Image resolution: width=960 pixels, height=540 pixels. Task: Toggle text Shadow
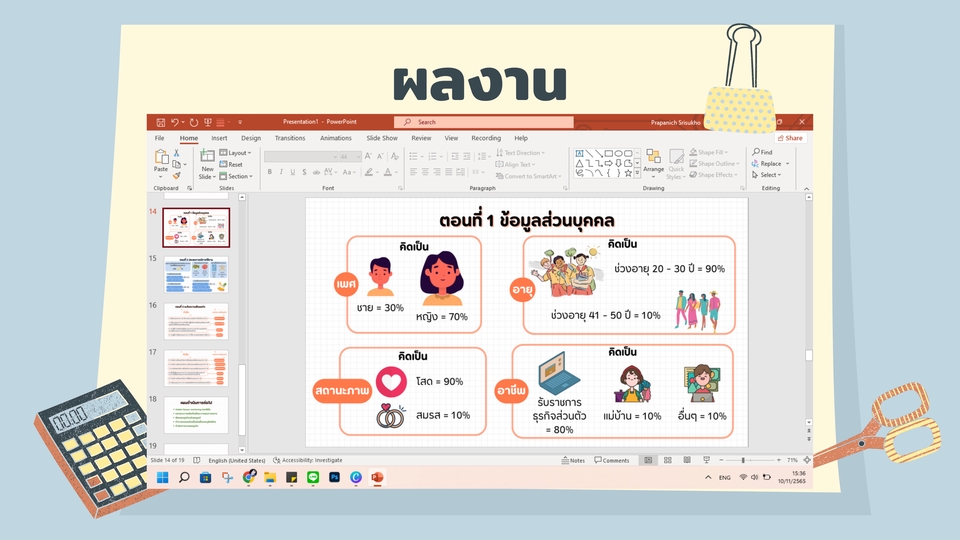(x=304, y=172)
